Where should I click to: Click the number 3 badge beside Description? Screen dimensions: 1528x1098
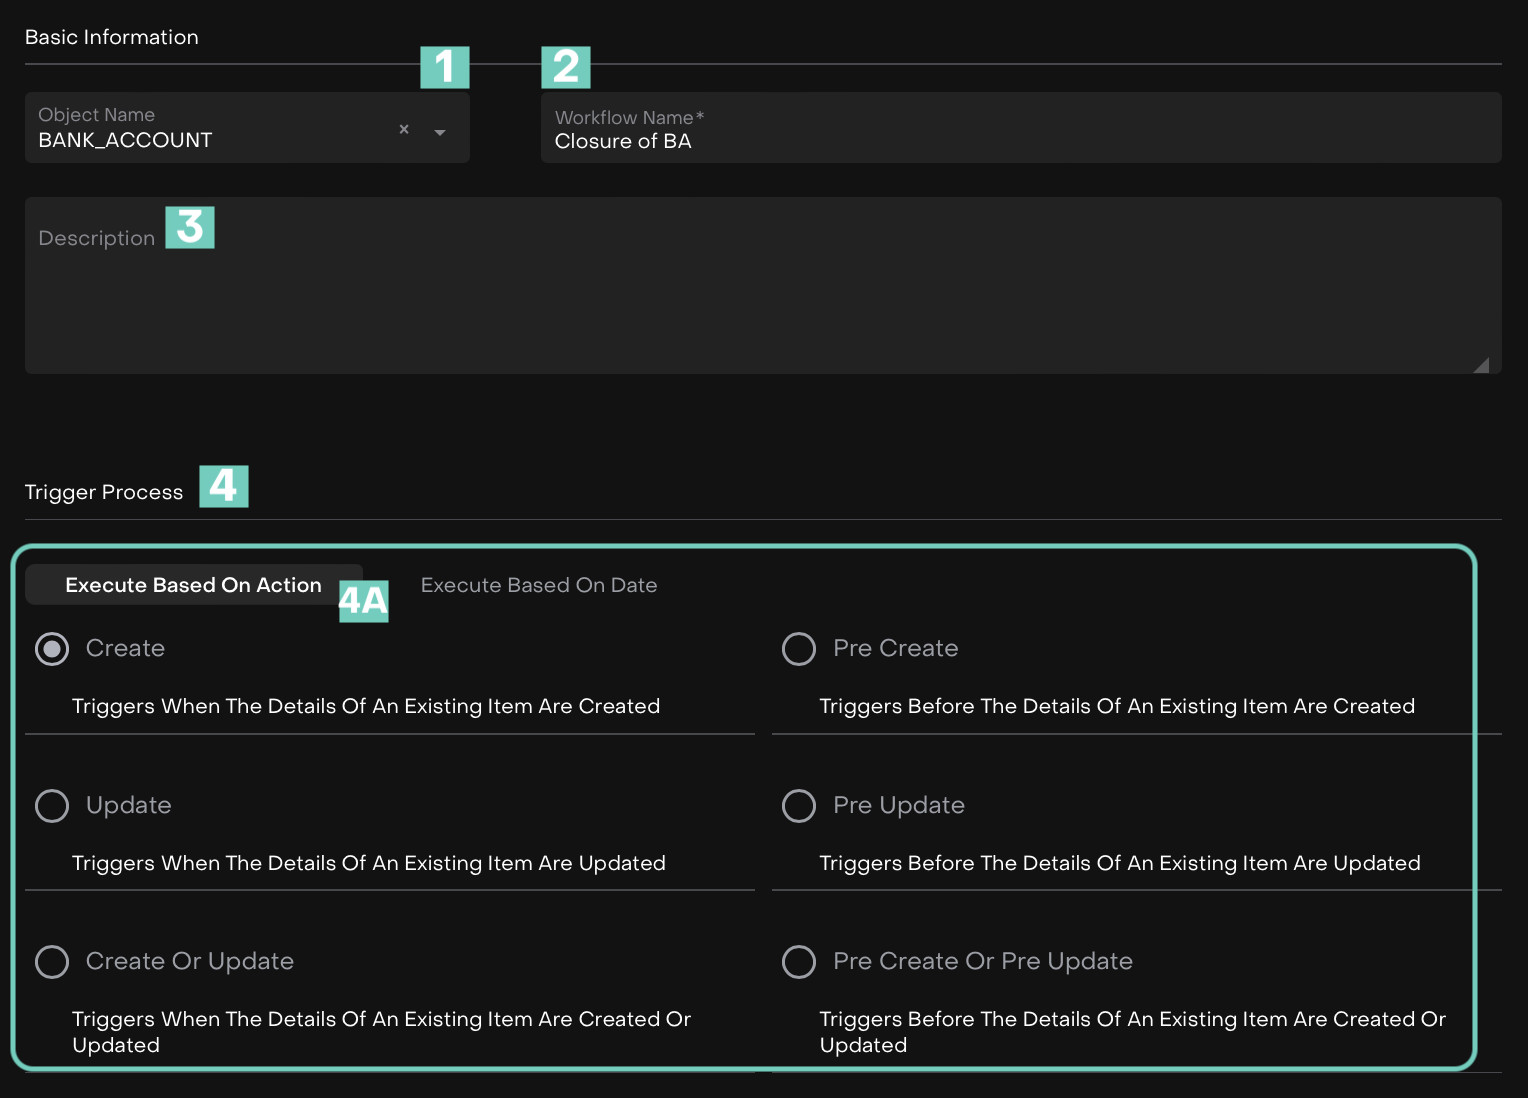click(x=190, y=227)
